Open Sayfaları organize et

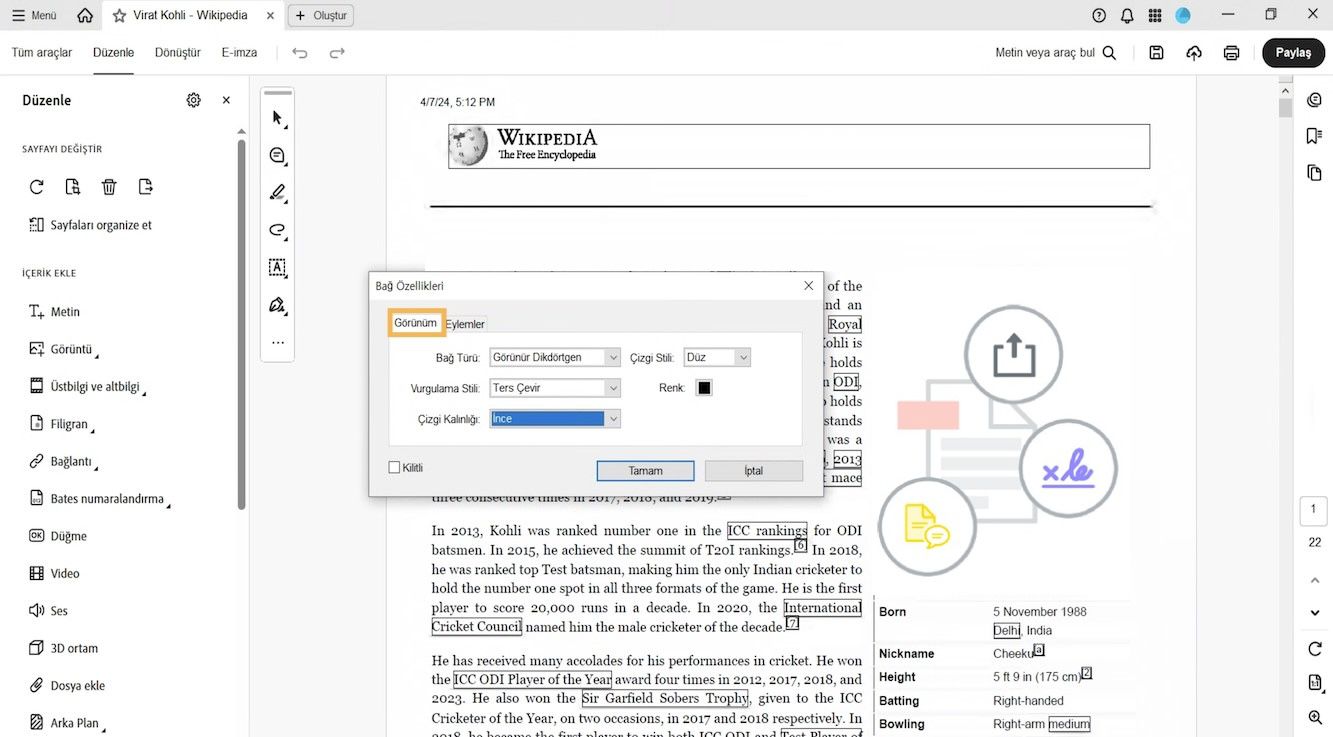90,225
